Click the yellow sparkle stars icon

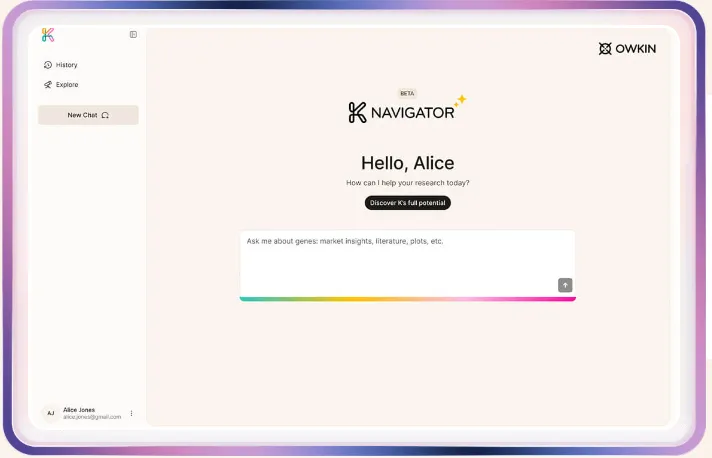(x=460, y=100)
